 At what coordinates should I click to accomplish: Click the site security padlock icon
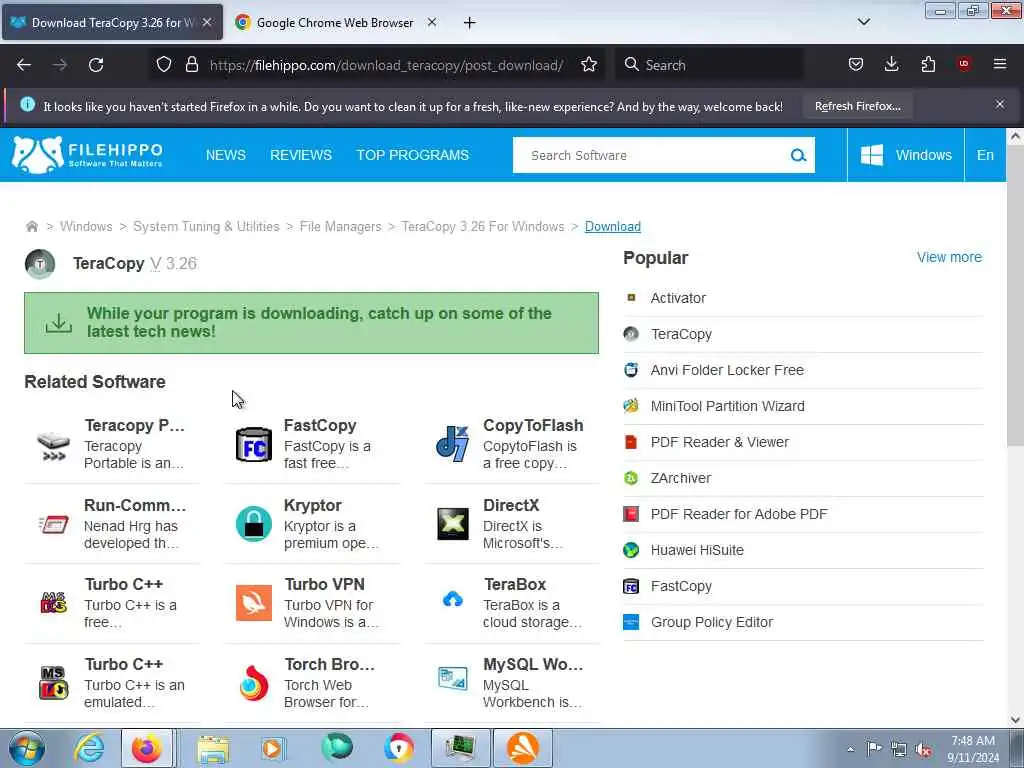click(191, 65)
